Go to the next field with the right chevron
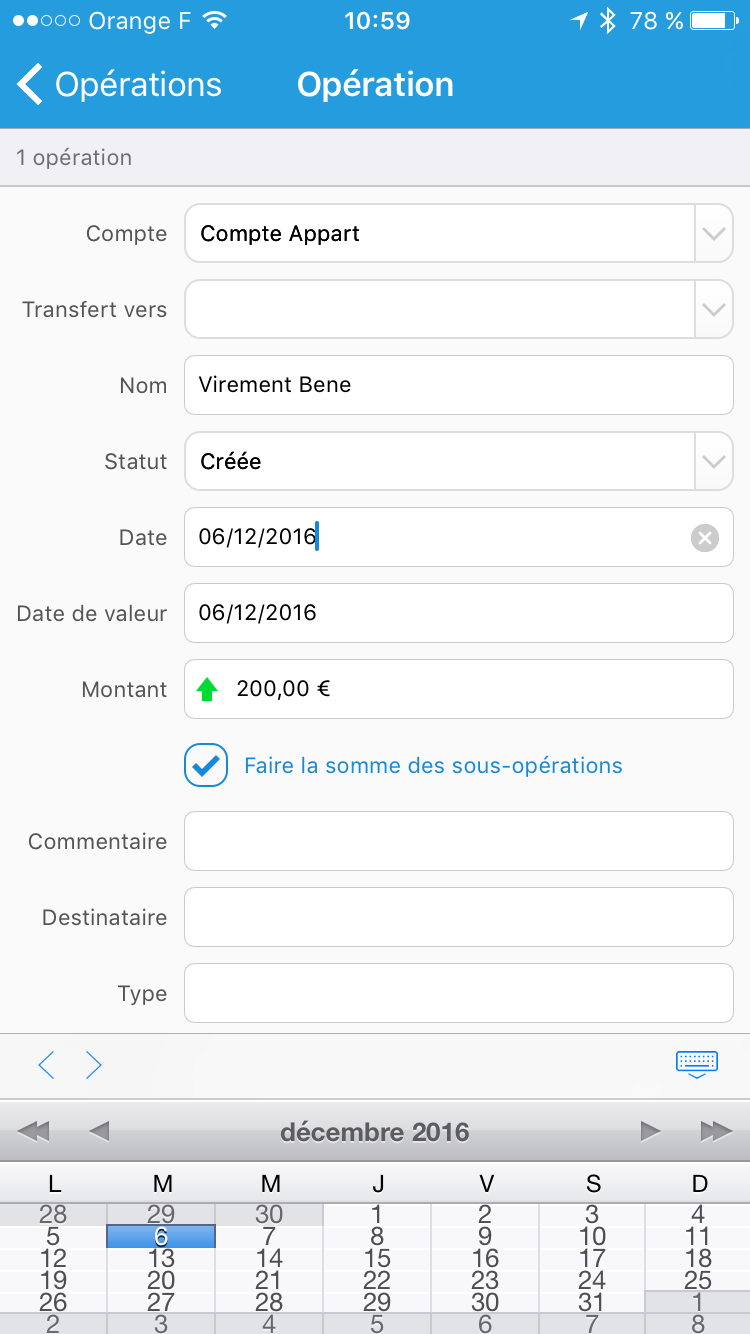Image resolution: width=750 pixels, height=1334 pixels. click(94, 1065)
